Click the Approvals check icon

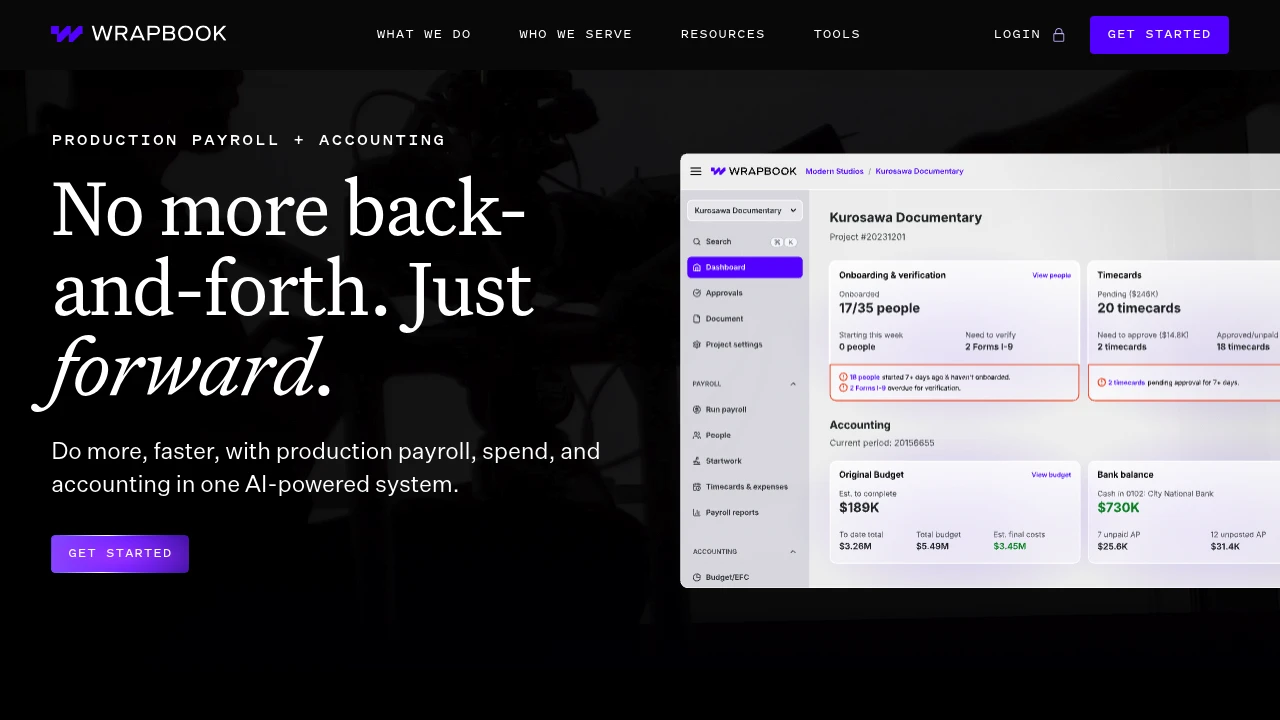tap(697, 293)
